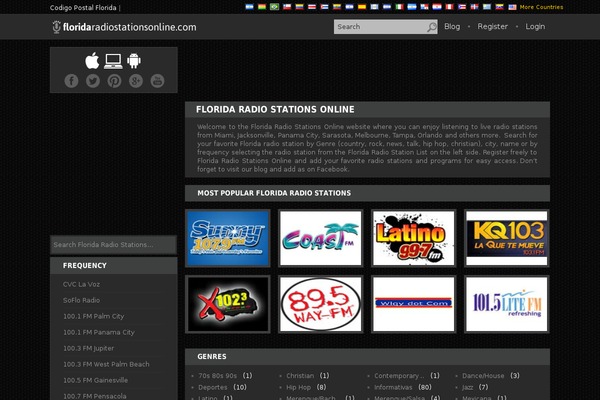This screenshot has width=600, height=400.
Task: Open the Android app icon
Action: pos(134,61)
